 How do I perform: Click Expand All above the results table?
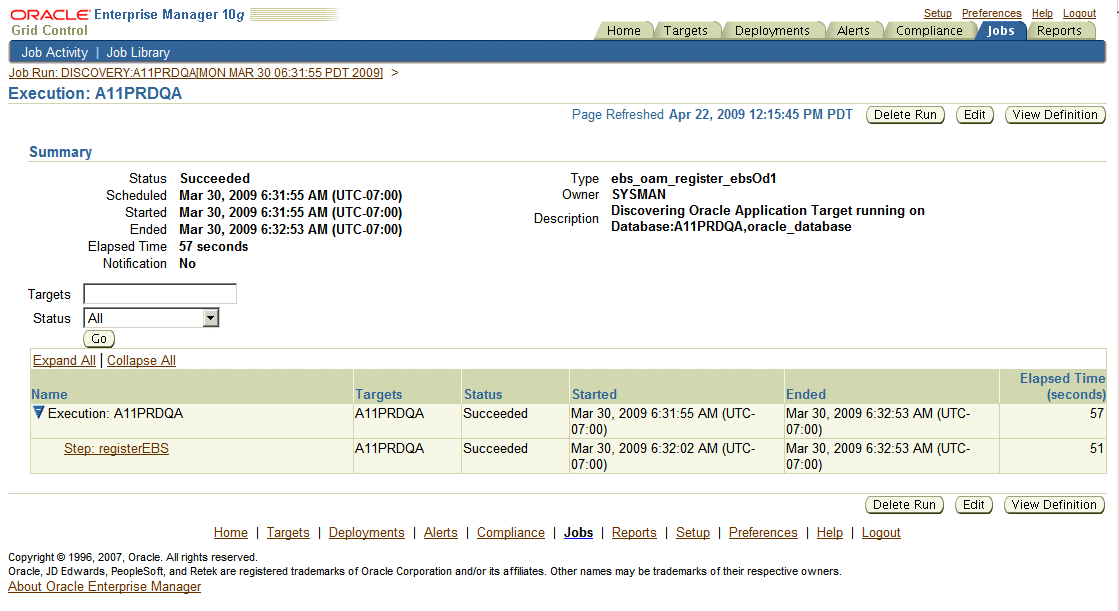[63, 360]
